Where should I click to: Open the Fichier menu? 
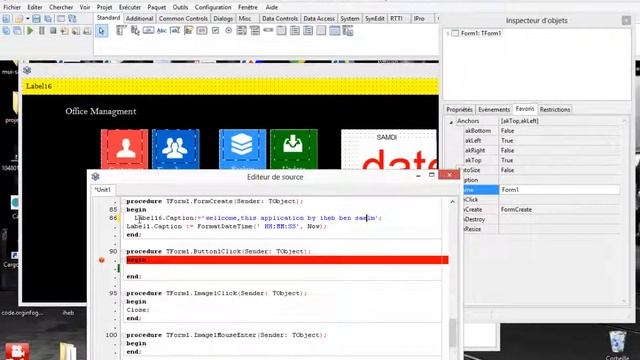tap(12, 7)
